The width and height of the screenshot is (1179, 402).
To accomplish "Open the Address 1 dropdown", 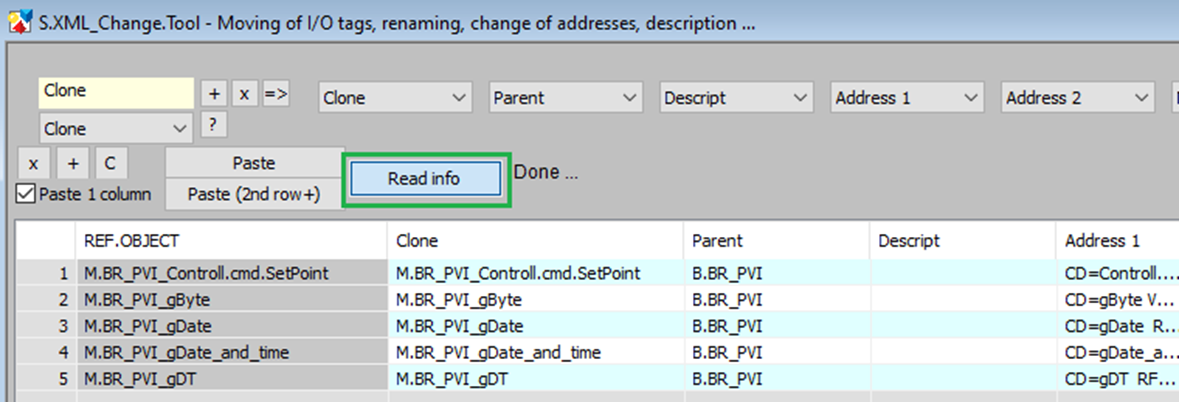I will [906, 98].
